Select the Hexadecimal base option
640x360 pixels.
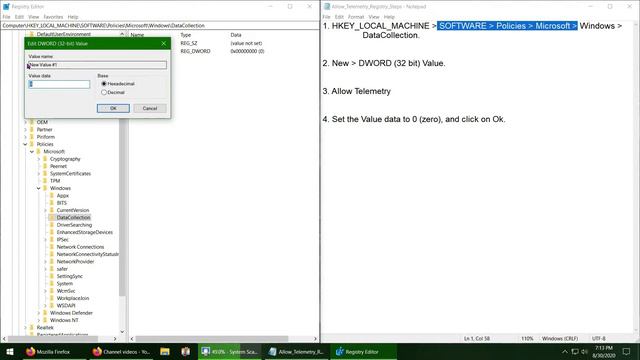[104, 84]
